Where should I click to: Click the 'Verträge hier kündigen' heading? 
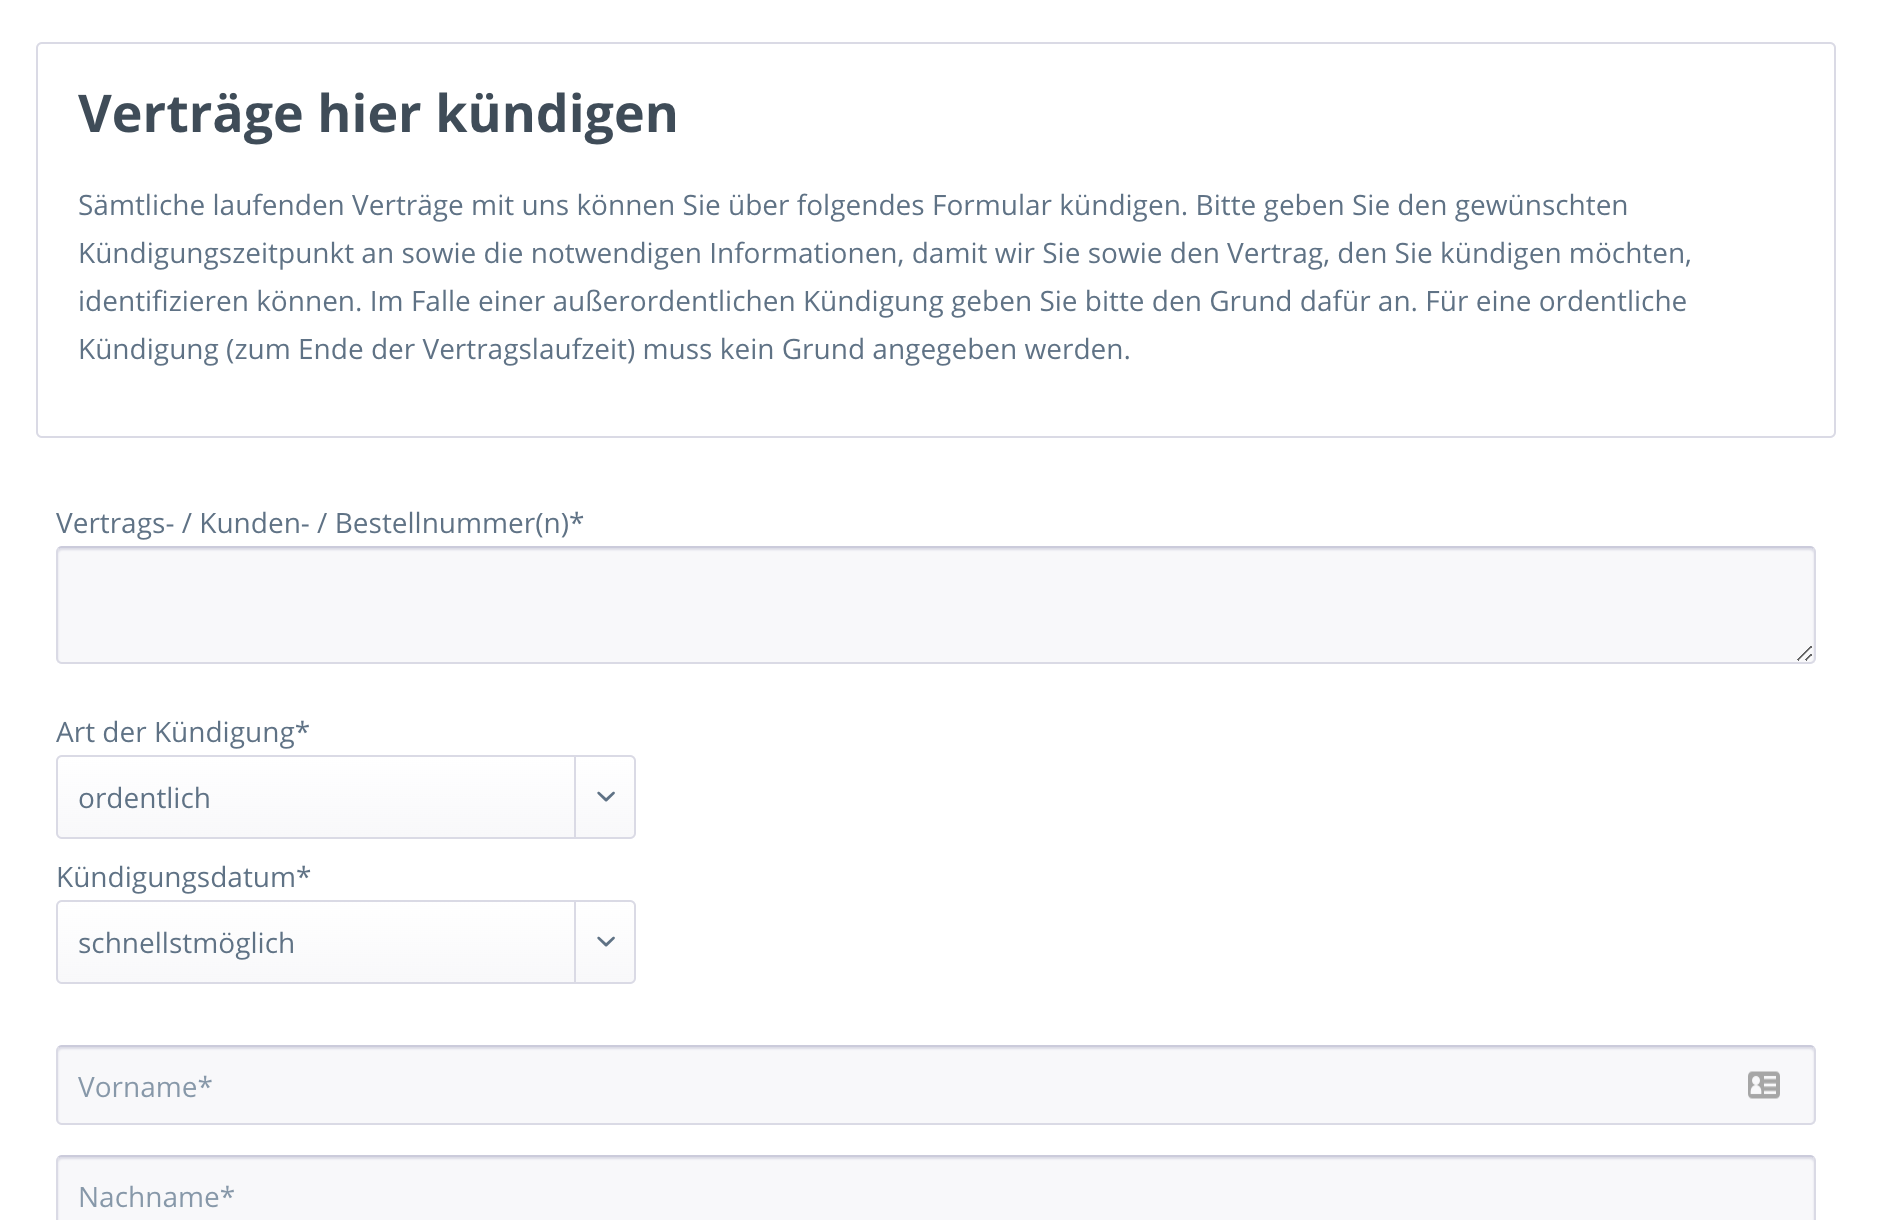click(378, 113)
